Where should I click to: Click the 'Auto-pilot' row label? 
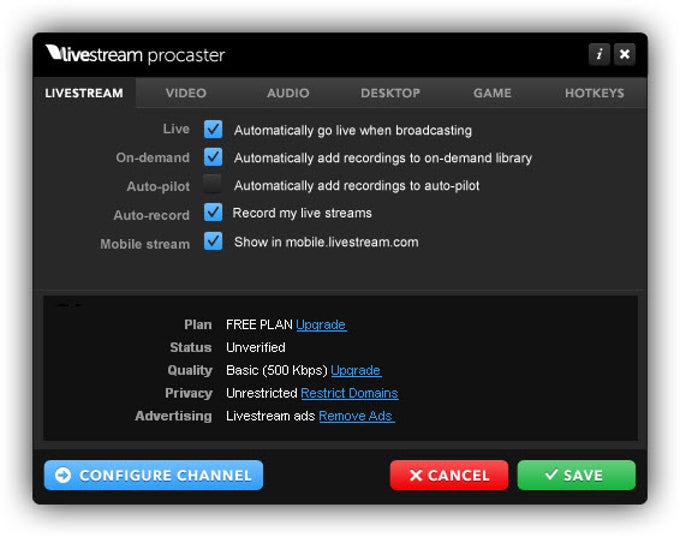click(x=158, y=187)
